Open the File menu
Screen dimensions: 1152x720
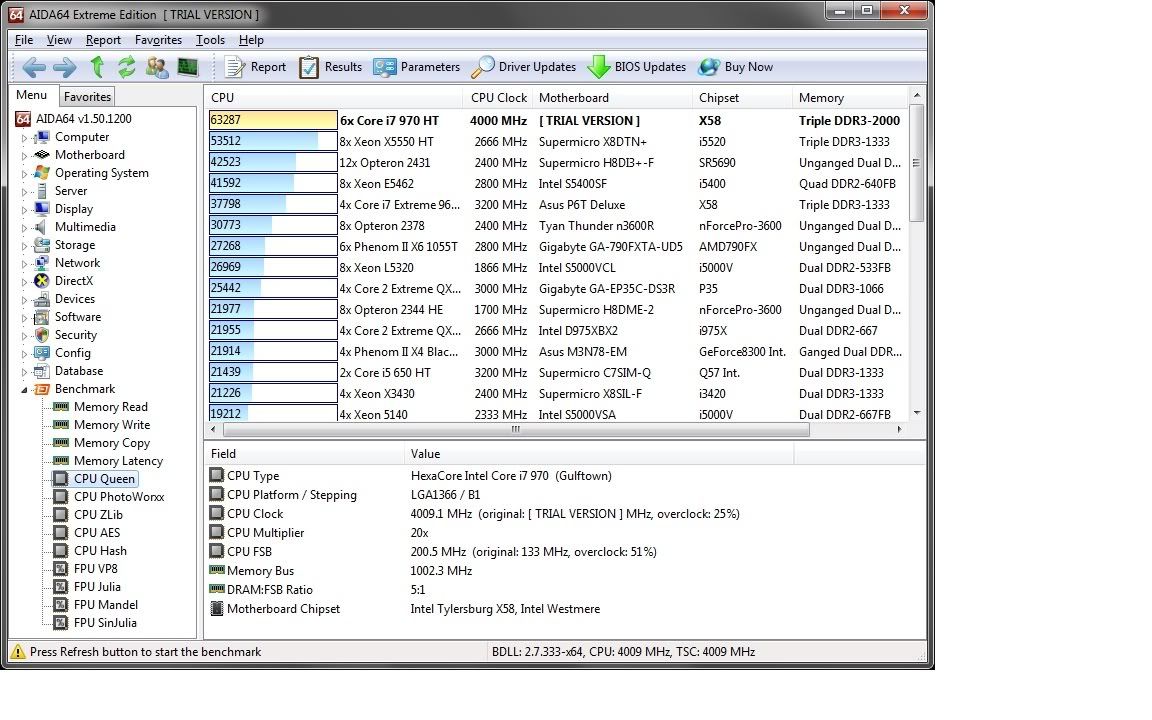pyautogui.click(x=24, y=40)
